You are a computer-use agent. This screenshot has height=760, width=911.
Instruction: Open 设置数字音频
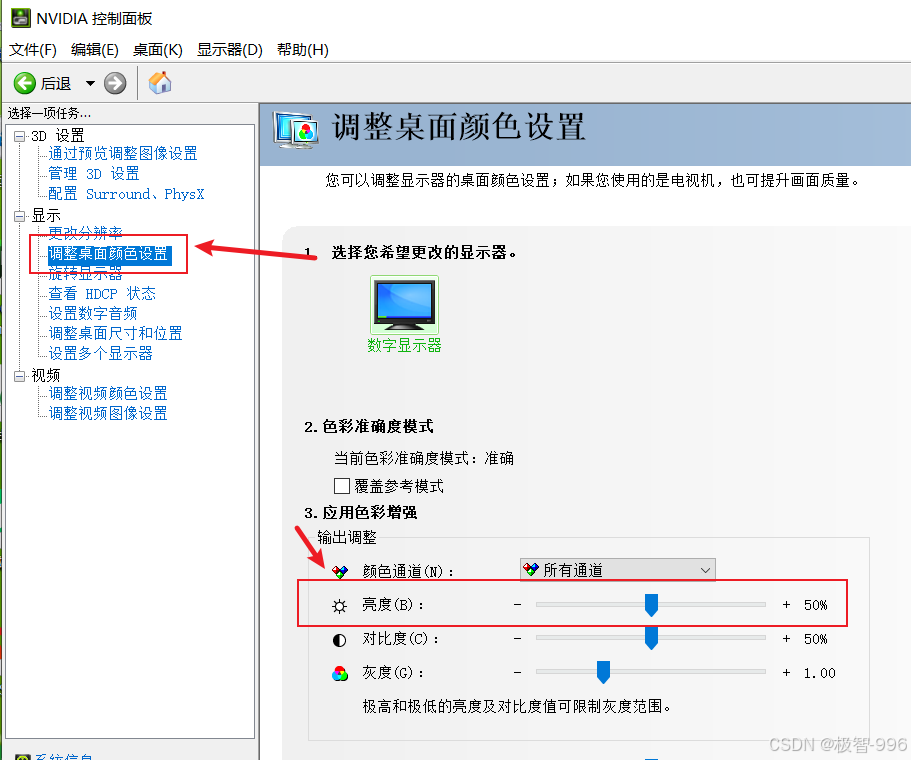tap(93, 314)
